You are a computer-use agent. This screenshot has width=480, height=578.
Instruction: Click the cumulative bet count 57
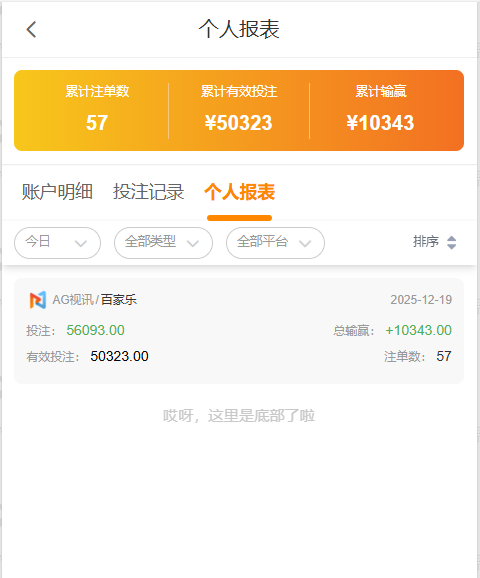coord(97,123)
